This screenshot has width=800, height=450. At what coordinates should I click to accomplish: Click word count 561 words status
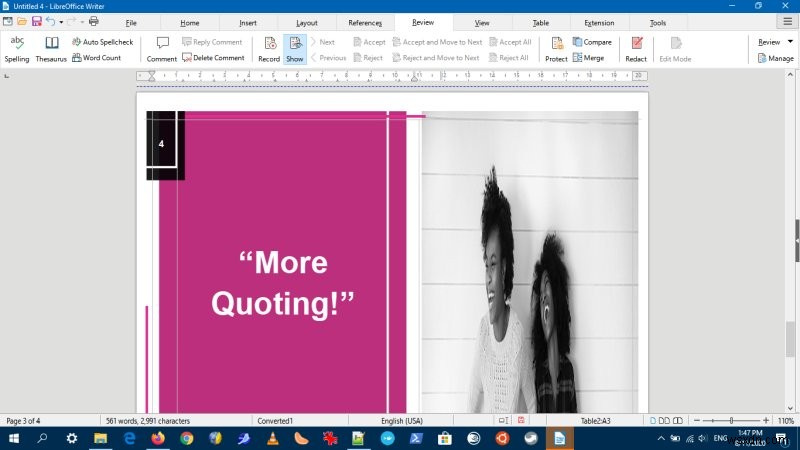[148, 421]
